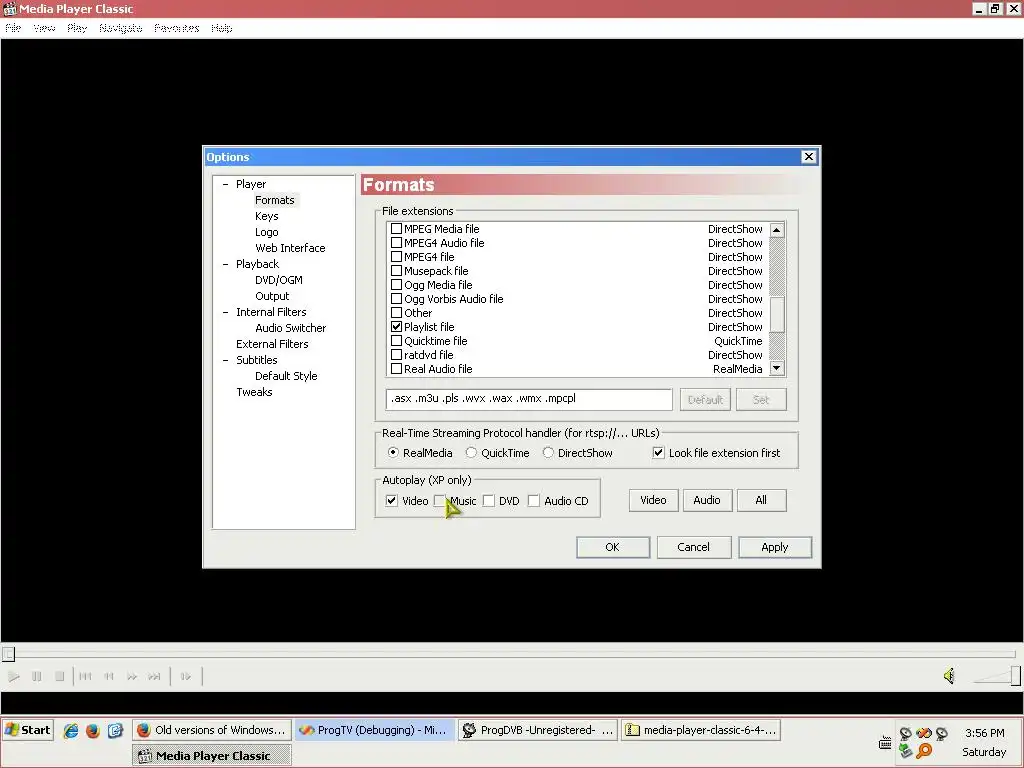Open Firefox from quick launch bar
The width and height of the screenshot is (1024, 768).
pos(93,730)
